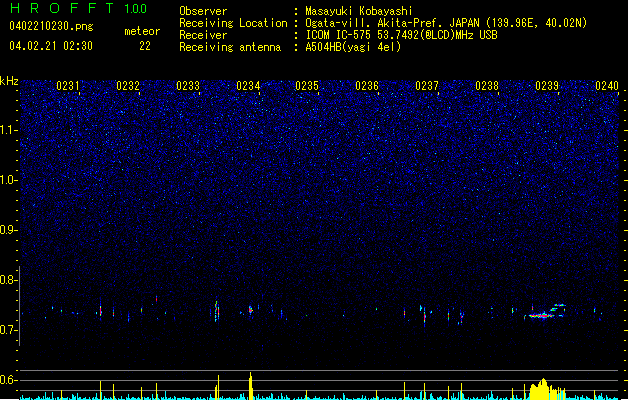Click the 0.6 kHz axis label
629x400 pixels.
pos(9,380)
